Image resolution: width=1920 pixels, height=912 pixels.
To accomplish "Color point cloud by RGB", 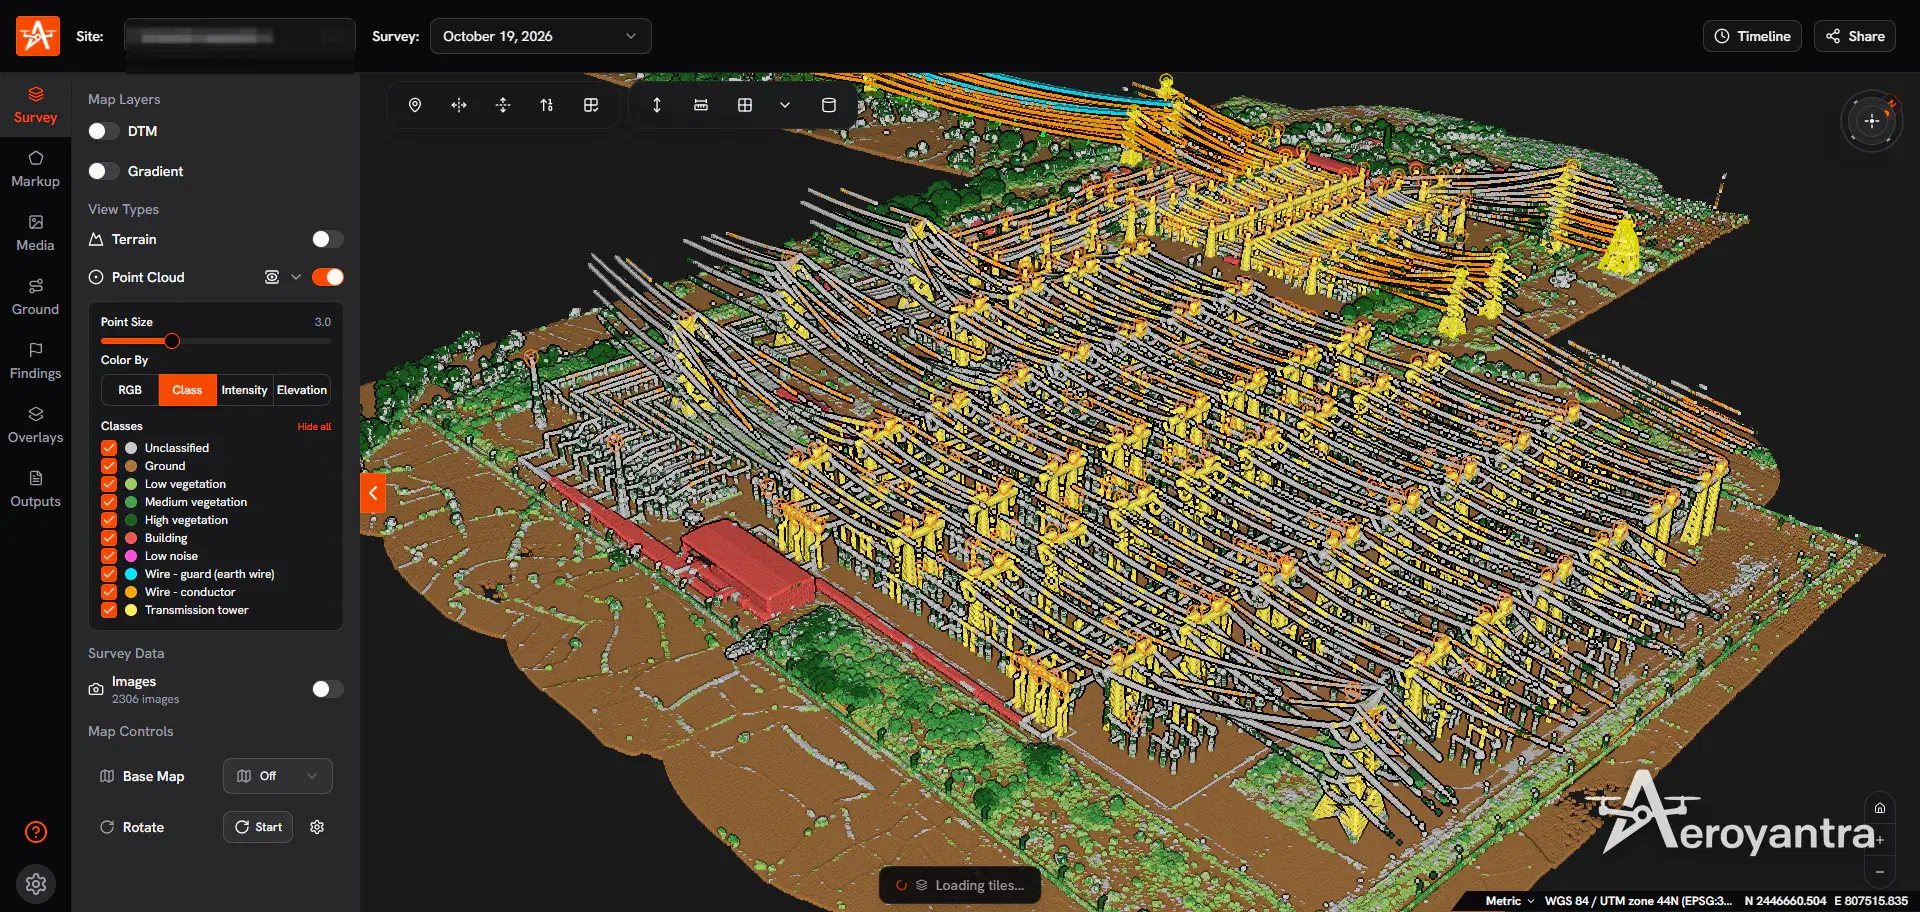I will (x=130, y=390).
